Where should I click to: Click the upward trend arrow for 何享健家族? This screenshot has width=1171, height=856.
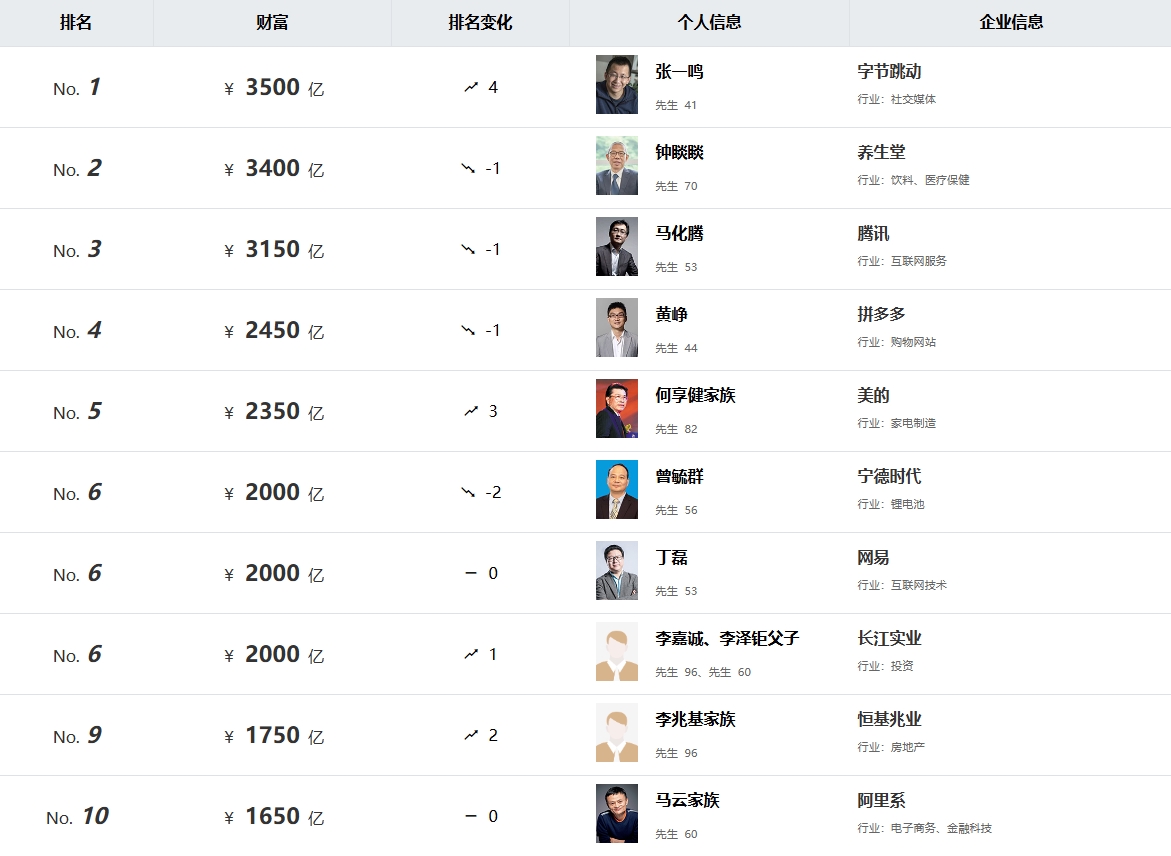[470, 412]
